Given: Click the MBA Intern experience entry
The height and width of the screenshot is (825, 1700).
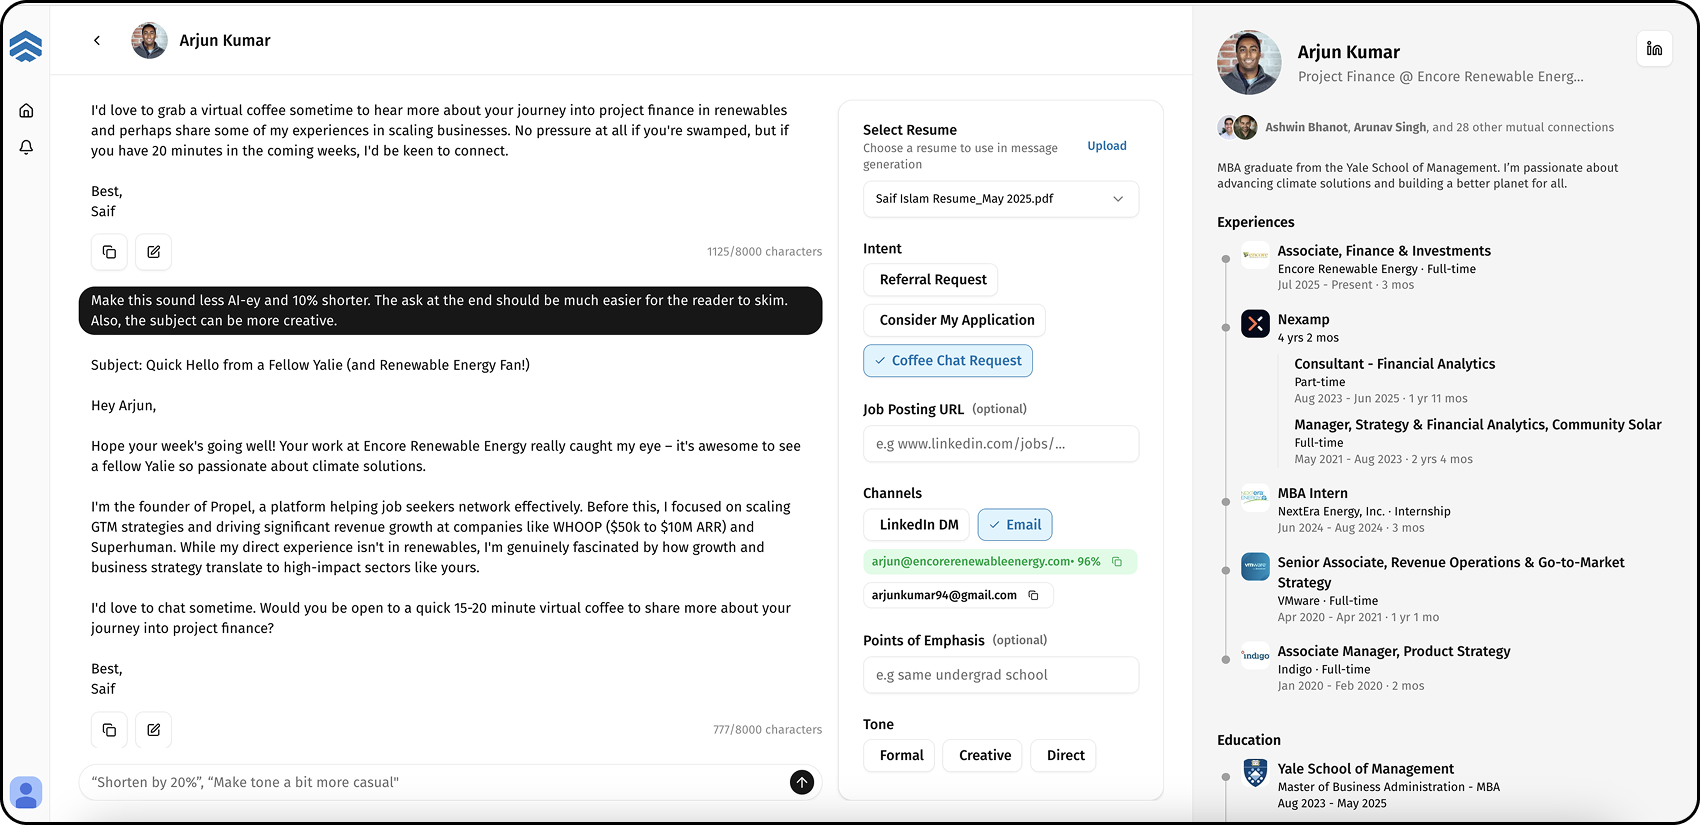Looking at the screenshot, I should 1313,493.
